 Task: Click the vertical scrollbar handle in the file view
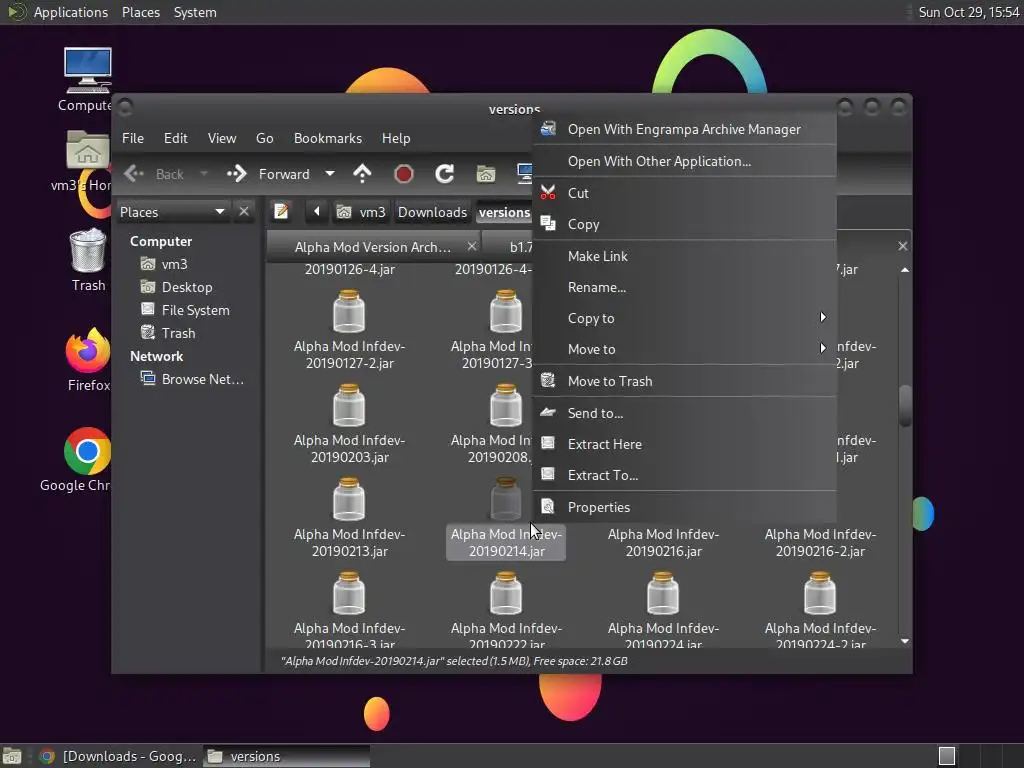tap(904, 406)
